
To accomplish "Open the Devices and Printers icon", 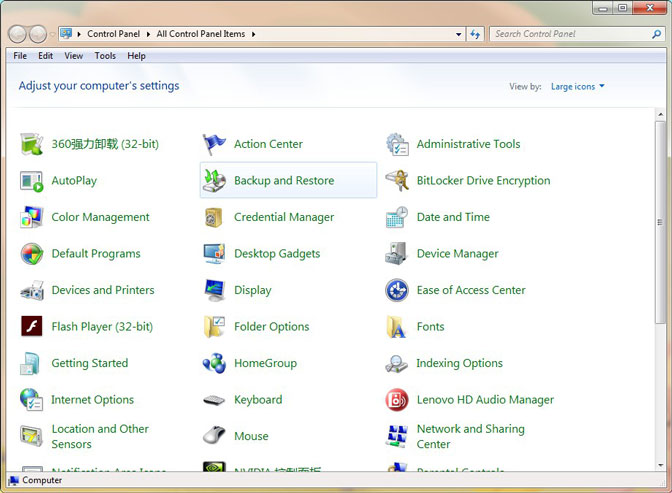I will click(x=31, y=290).
